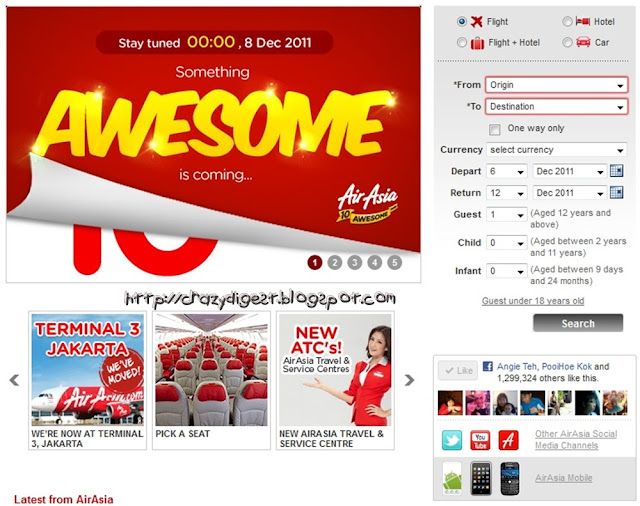Open the Return date calendar icon
The width and height of the screenshot is (640, 506).
click(x=616, y=192)
